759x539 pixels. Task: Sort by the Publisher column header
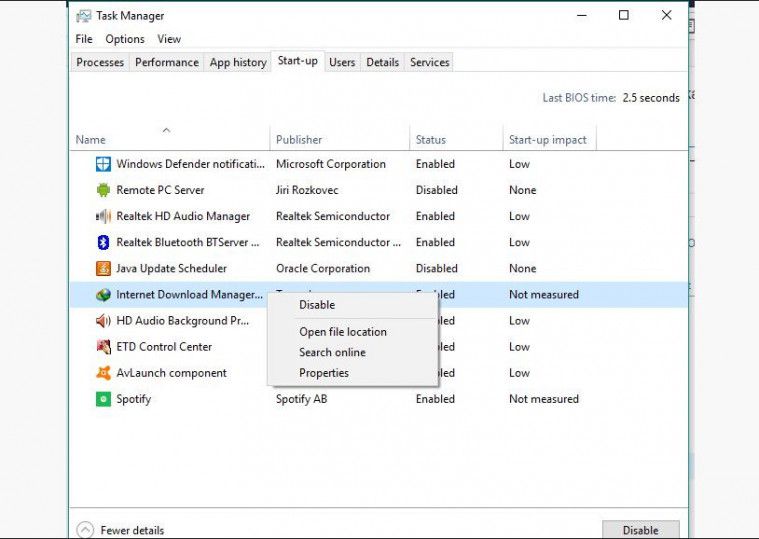pyautogui.click(x=299, y=140)
